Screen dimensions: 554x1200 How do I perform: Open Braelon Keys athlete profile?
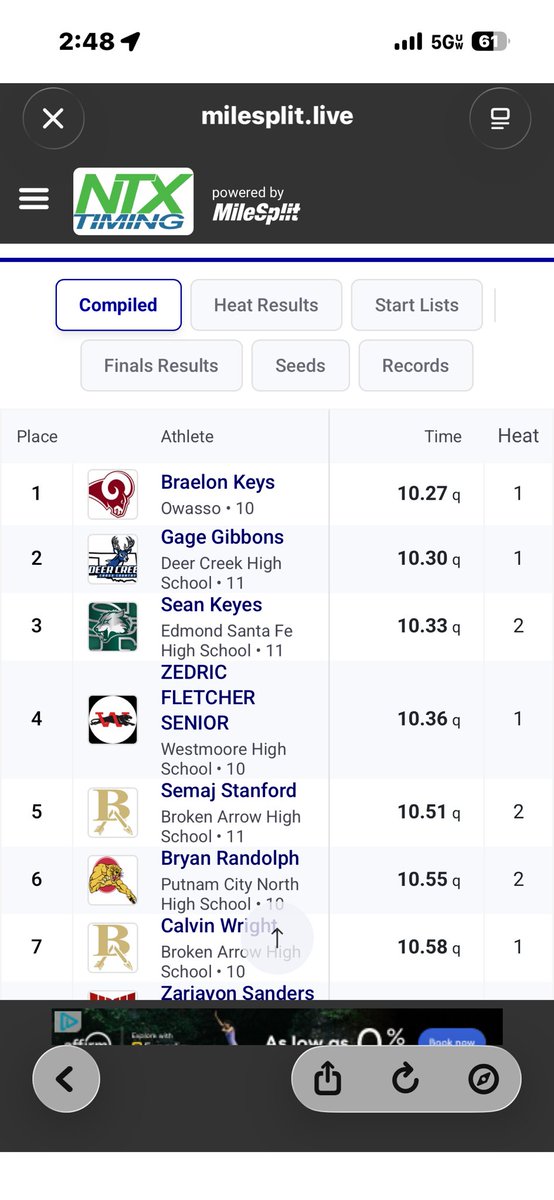point(218,482)
